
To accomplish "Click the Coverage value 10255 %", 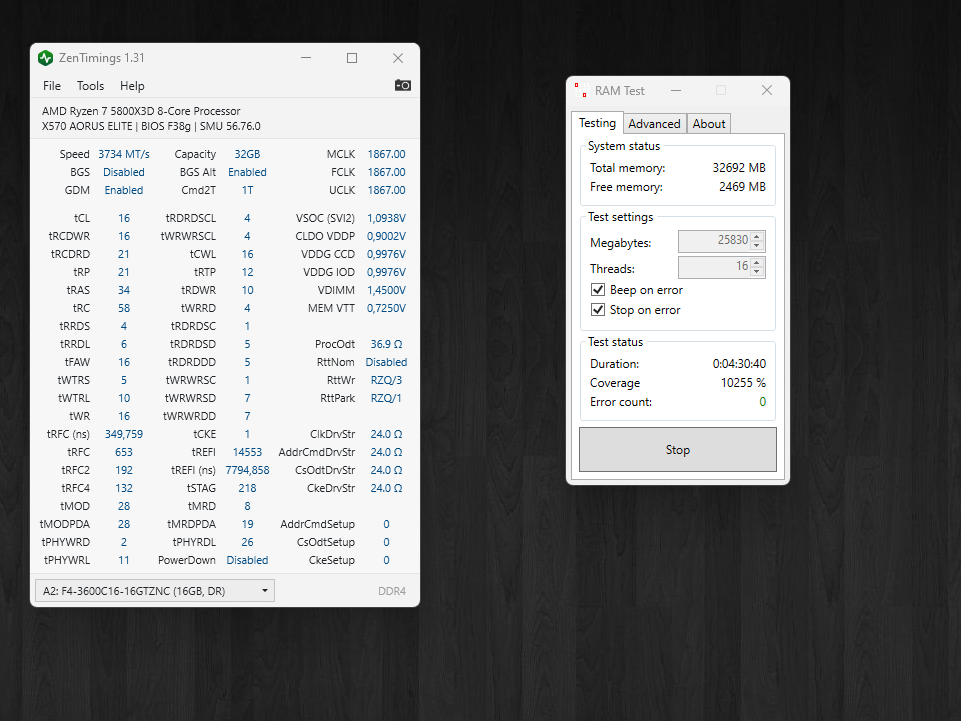I will pos(743,383).
